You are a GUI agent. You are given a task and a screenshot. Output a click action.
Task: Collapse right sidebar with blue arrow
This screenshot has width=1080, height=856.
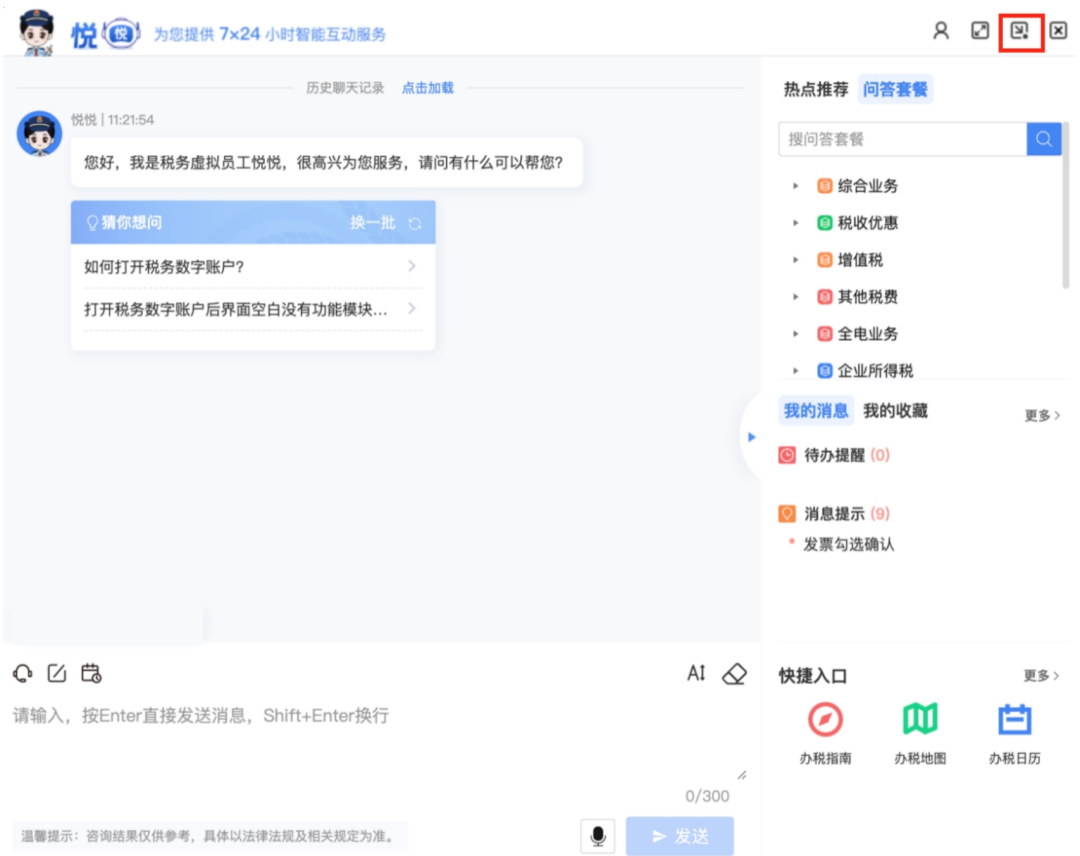[x=752, y=437]
